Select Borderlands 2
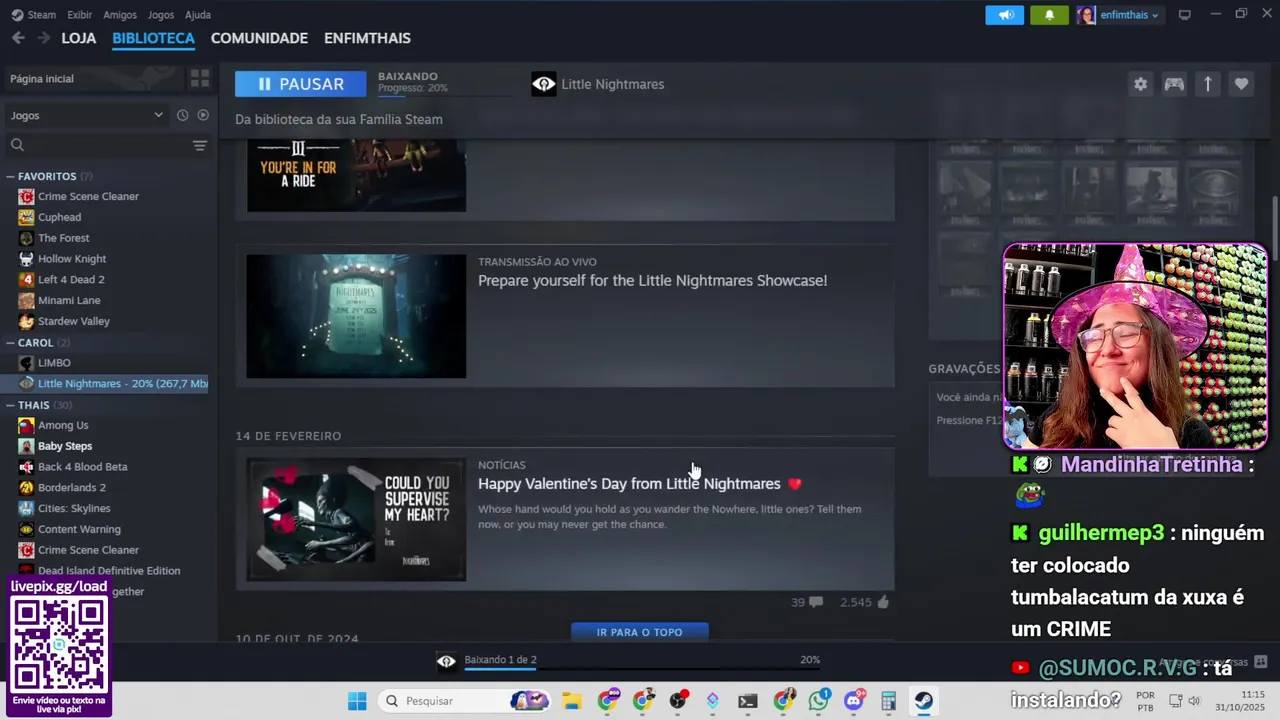 [72, 488]
